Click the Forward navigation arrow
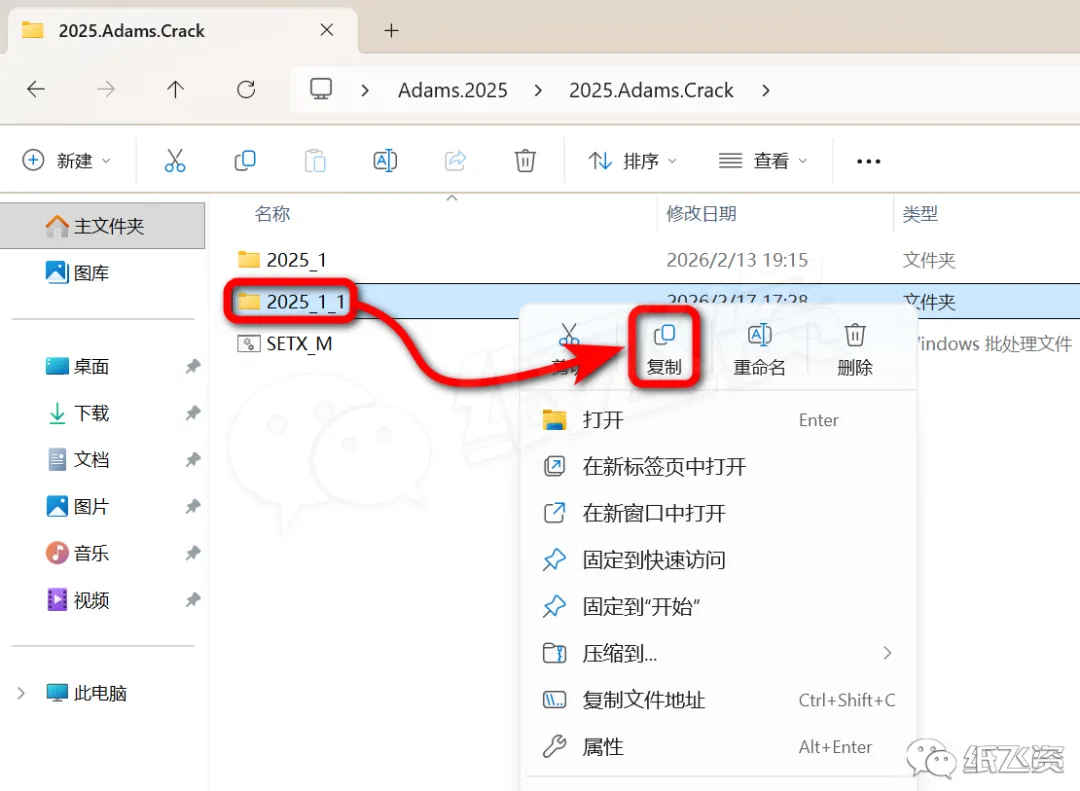Viewport: 1080px width, 791px height. pos(105,90)
